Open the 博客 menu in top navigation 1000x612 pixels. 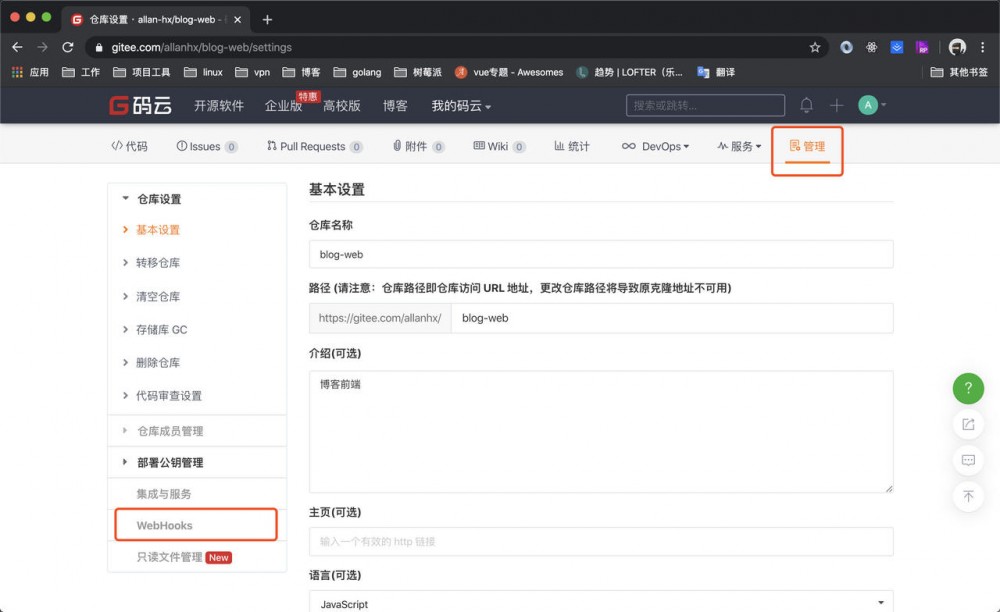(396, 104)
